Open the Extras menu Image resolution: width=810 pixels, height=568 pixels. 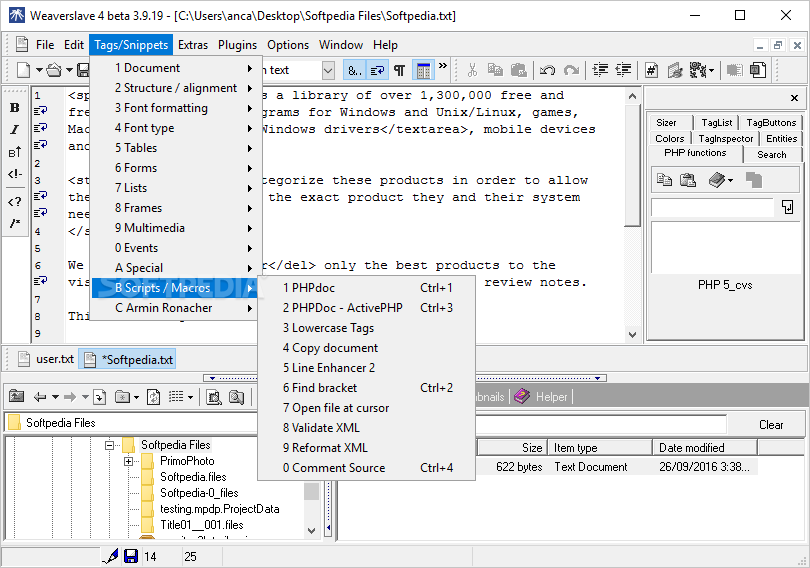tap(193, 45)
